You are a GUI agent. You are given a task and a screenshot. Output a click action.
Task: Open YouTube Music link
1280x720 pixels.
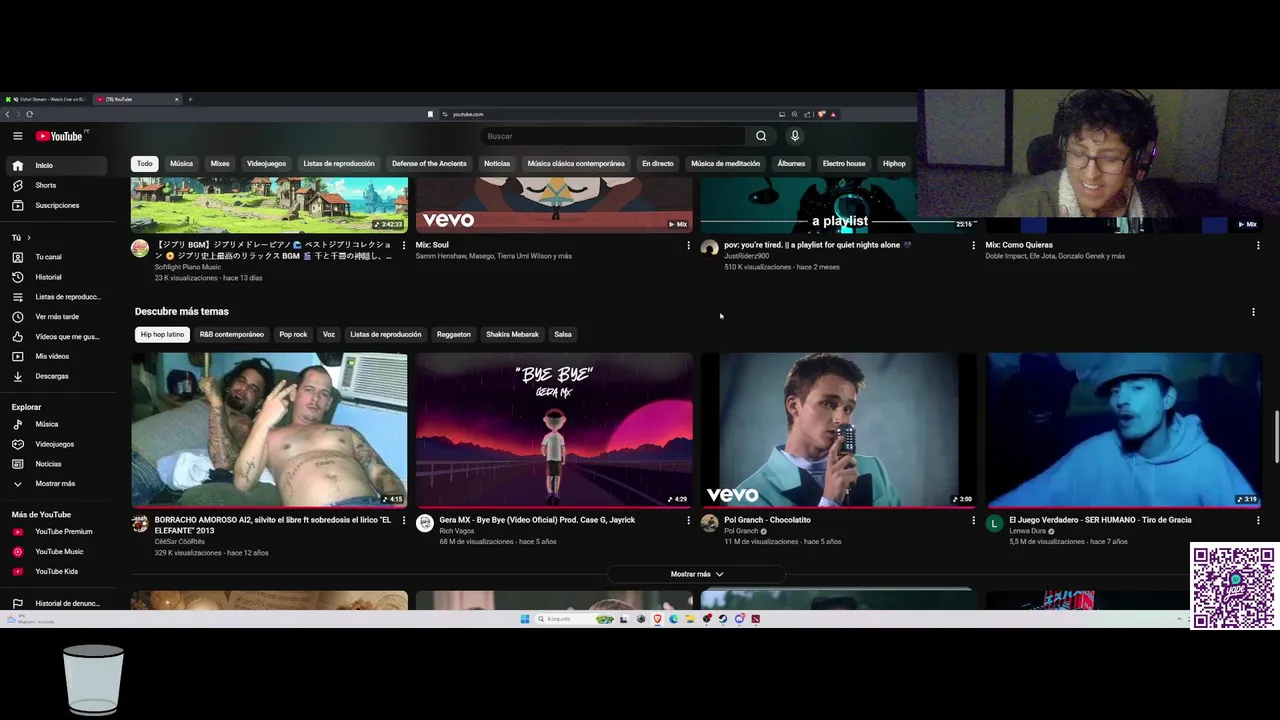[x=58, y=552]
